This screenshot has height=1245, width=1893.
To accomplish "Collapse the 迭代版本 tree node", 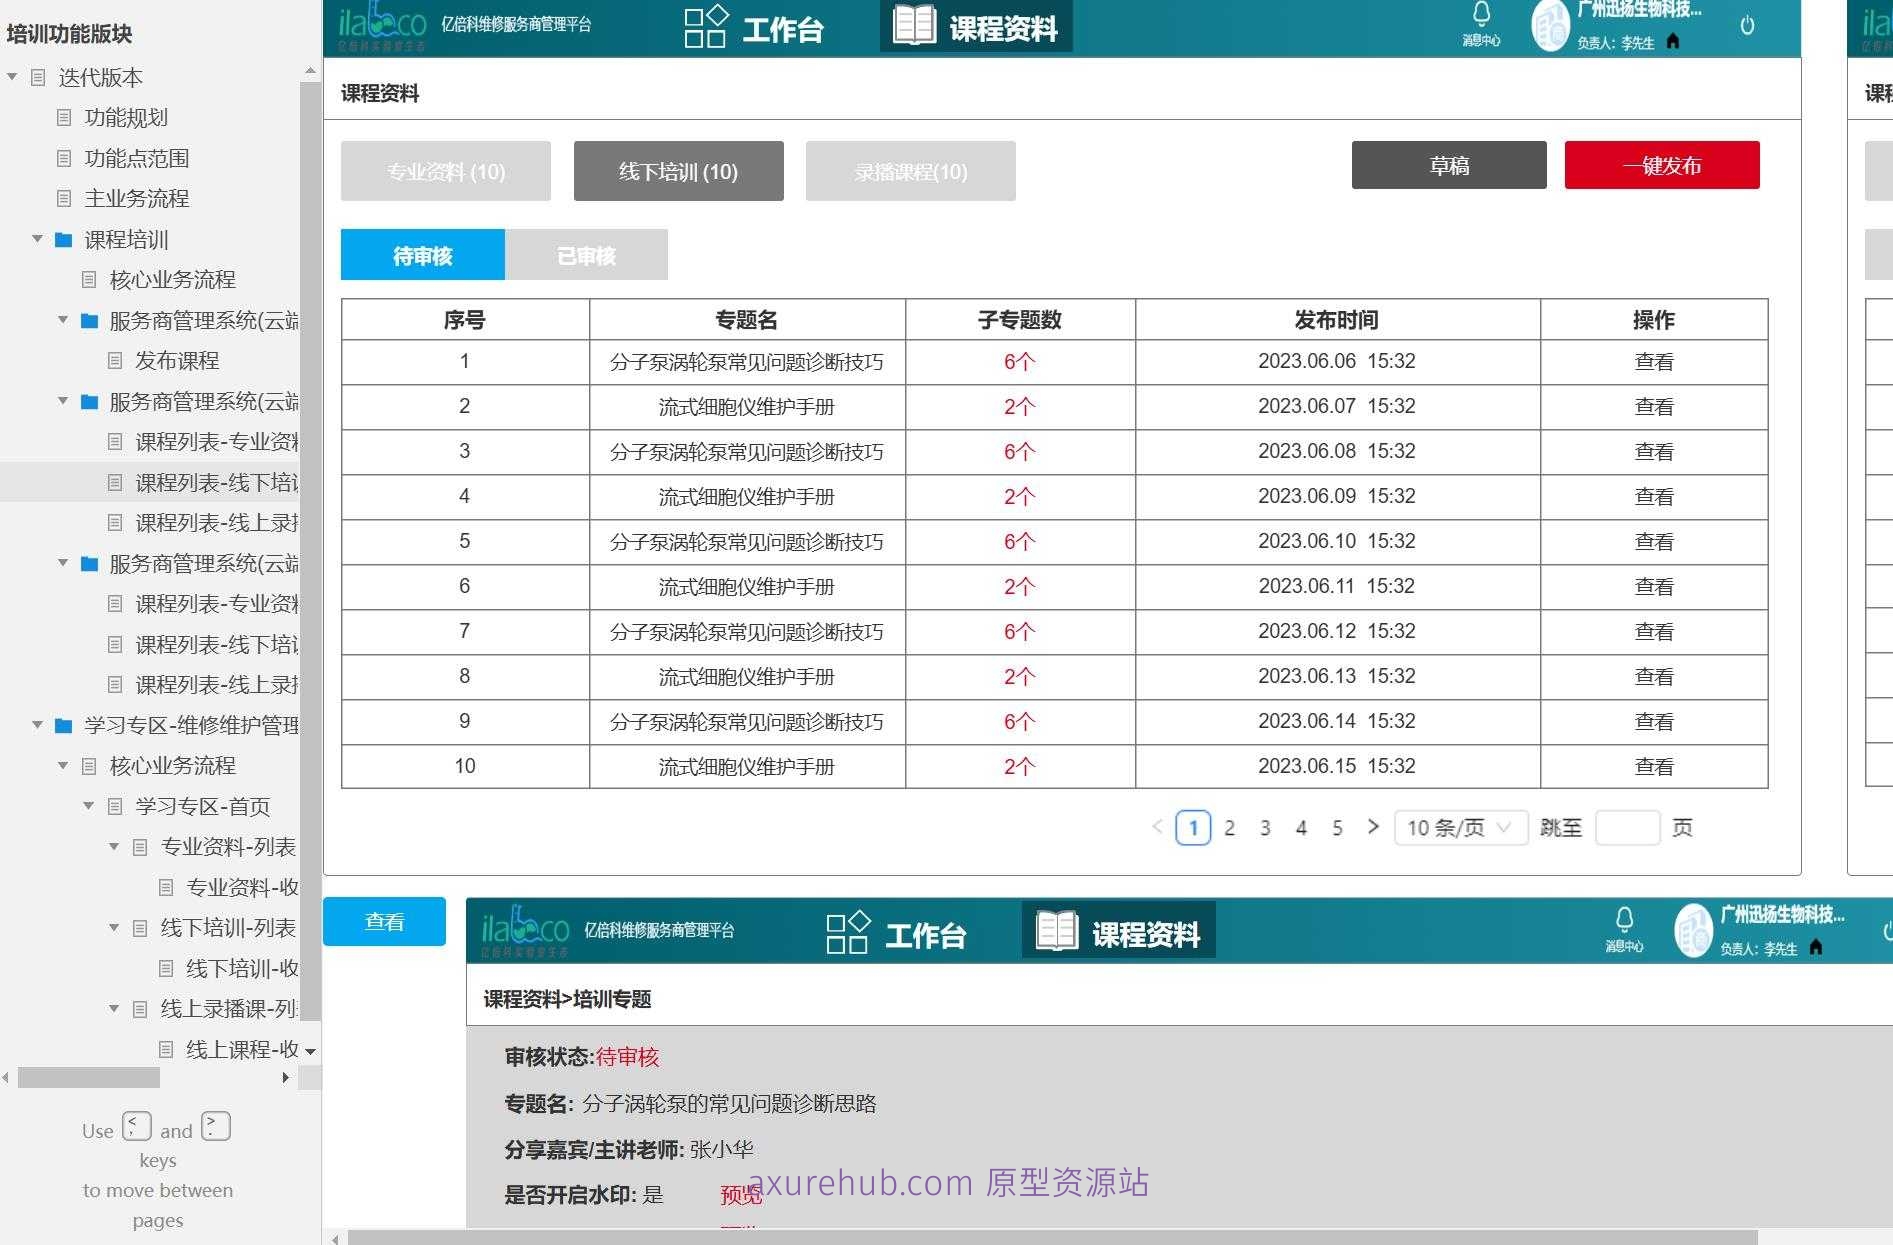I will tap(11, 75).
